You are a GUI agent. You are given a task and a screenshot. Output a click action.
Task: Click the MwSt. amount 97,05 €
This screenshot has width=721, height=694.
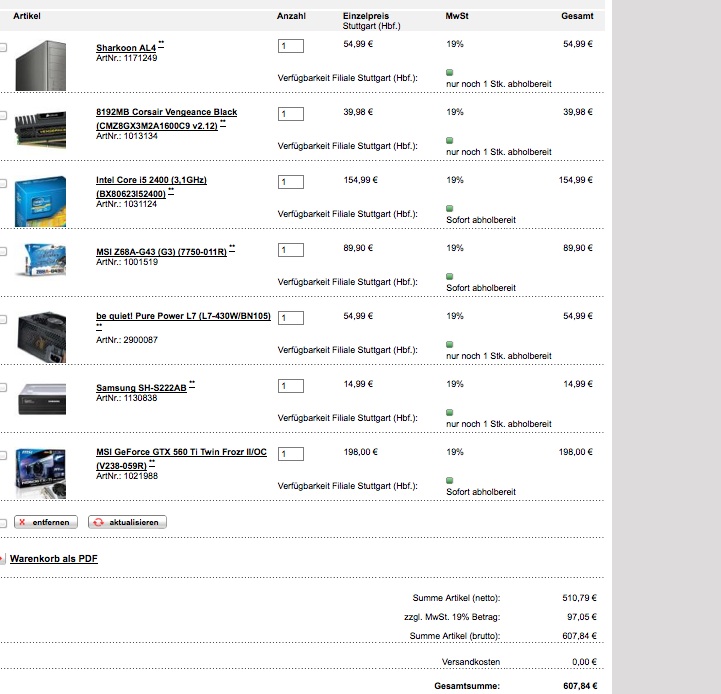582,617
